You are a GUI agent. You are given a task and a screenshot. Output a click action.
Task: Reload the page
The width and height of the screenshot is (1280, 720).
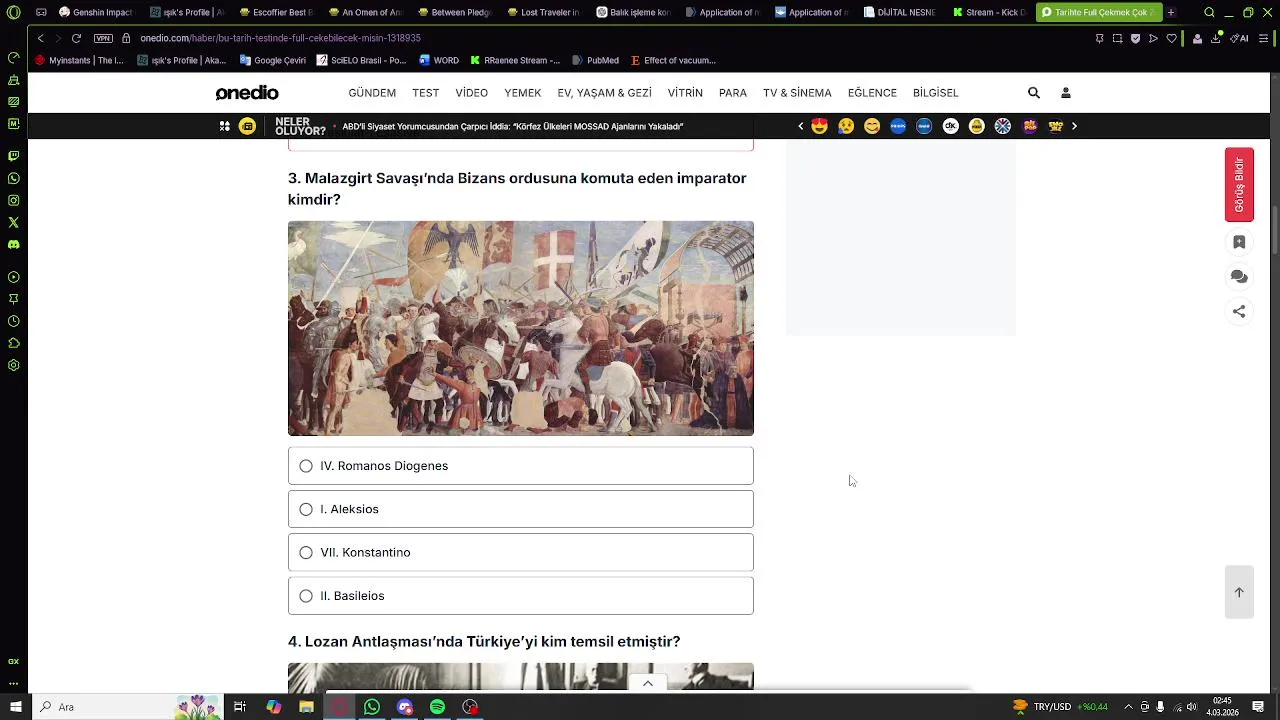coord(76,38)
